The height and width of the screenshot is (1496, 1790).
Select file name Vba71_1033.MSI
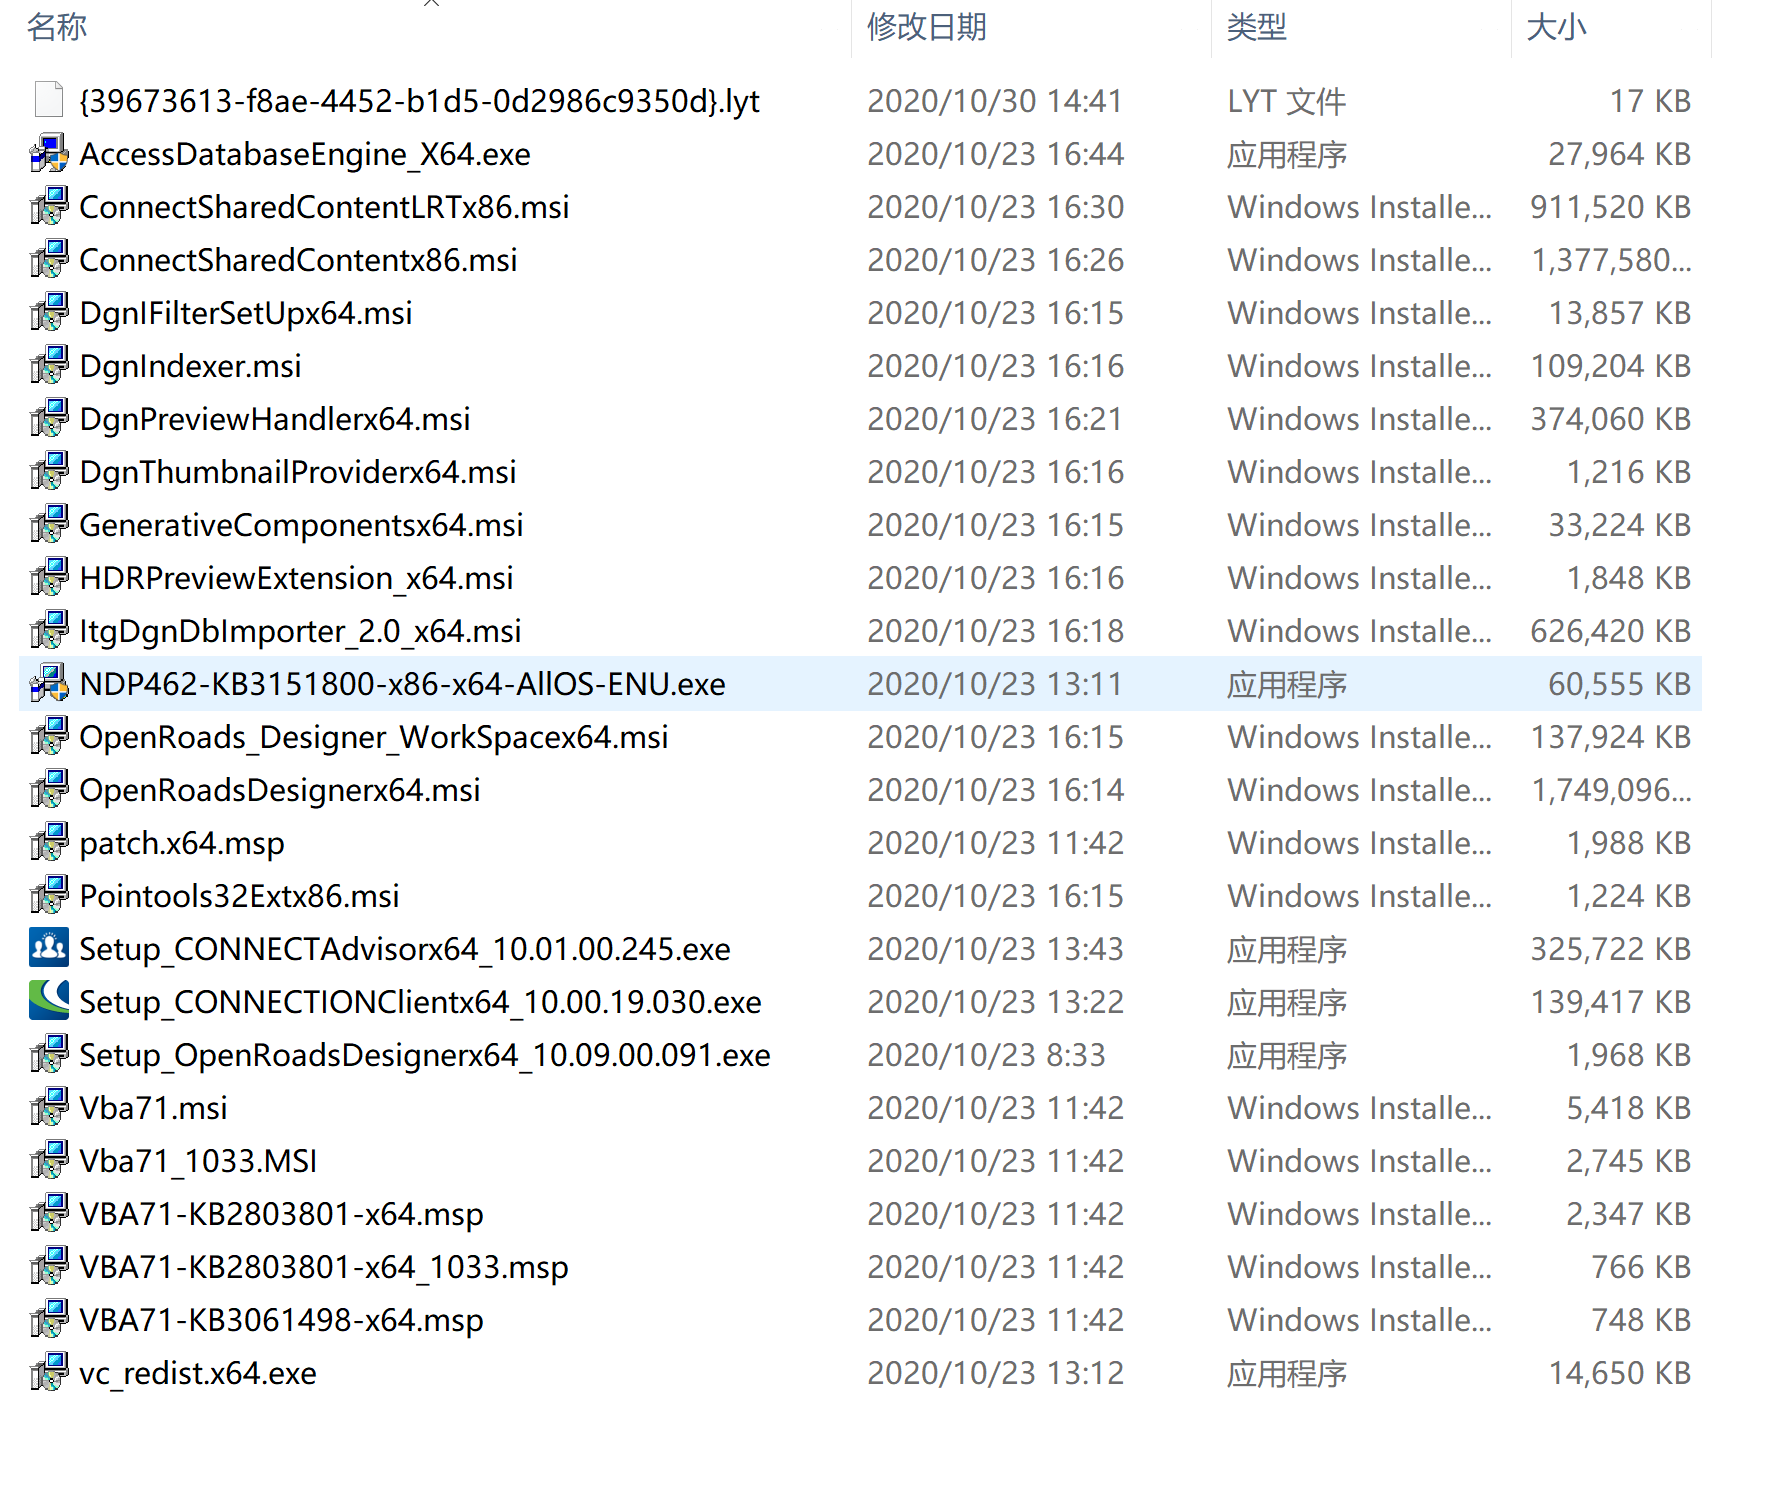198,1161
